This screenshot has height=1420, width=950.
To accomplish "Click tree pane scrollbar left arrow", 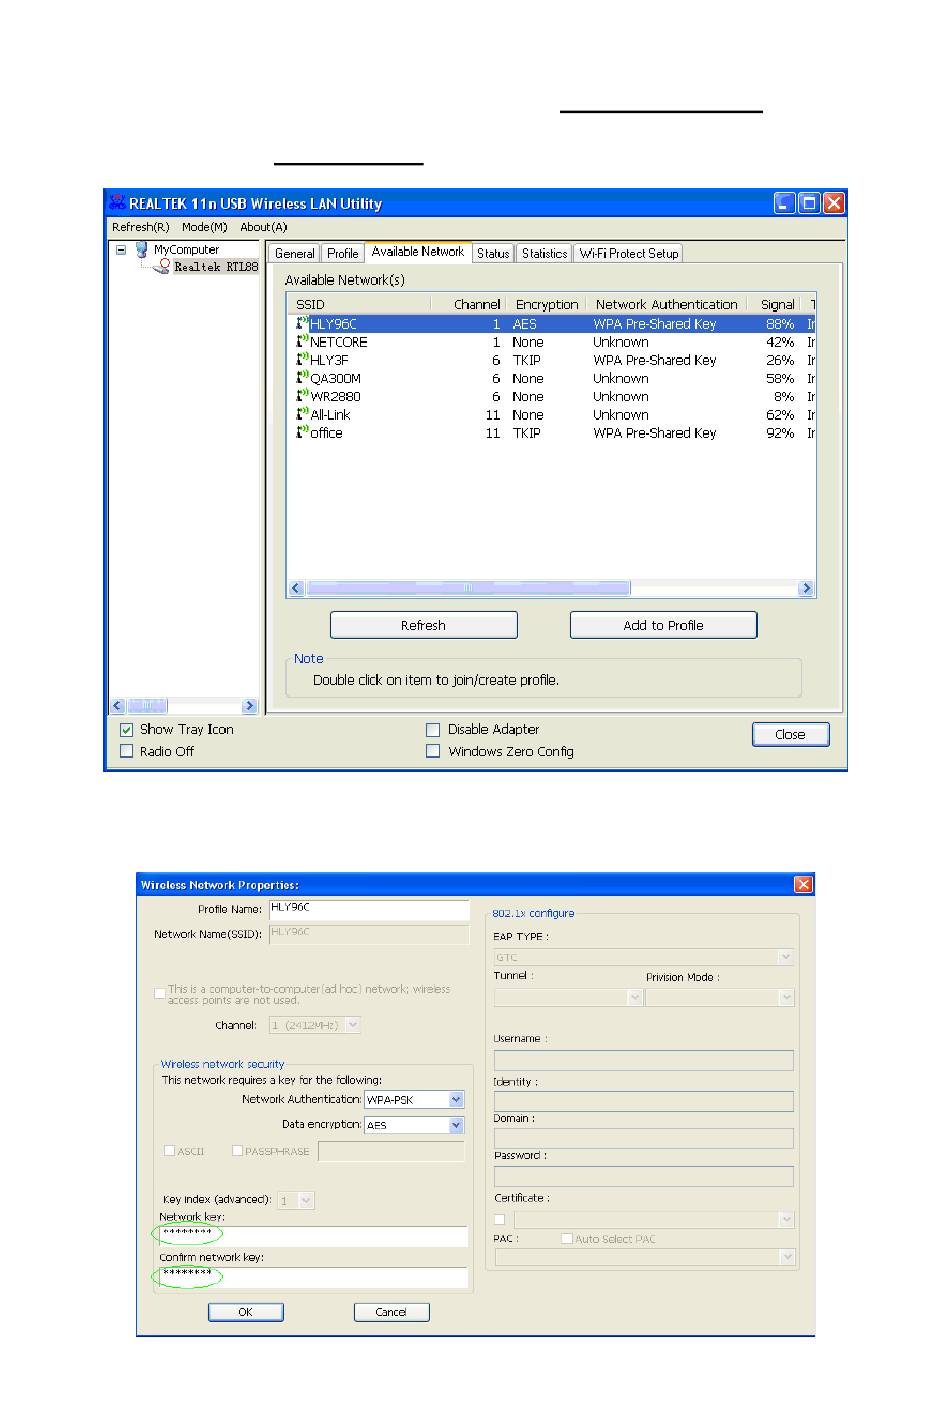I will point(117,706).
